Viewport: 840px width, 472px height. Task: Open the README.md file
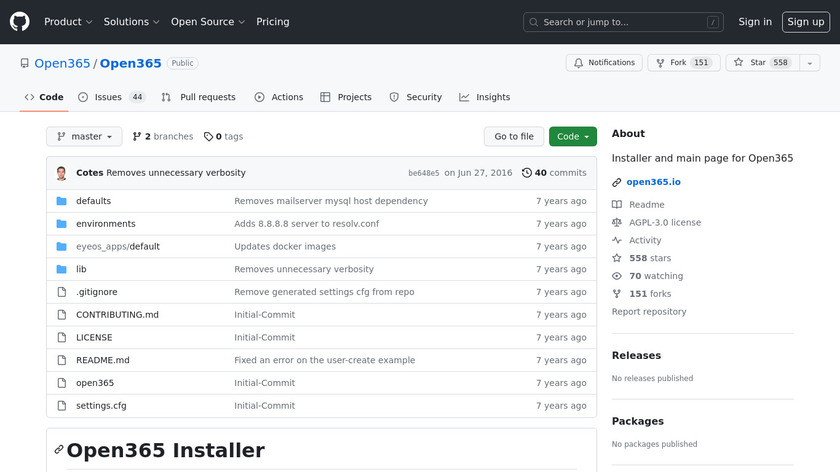102,360
